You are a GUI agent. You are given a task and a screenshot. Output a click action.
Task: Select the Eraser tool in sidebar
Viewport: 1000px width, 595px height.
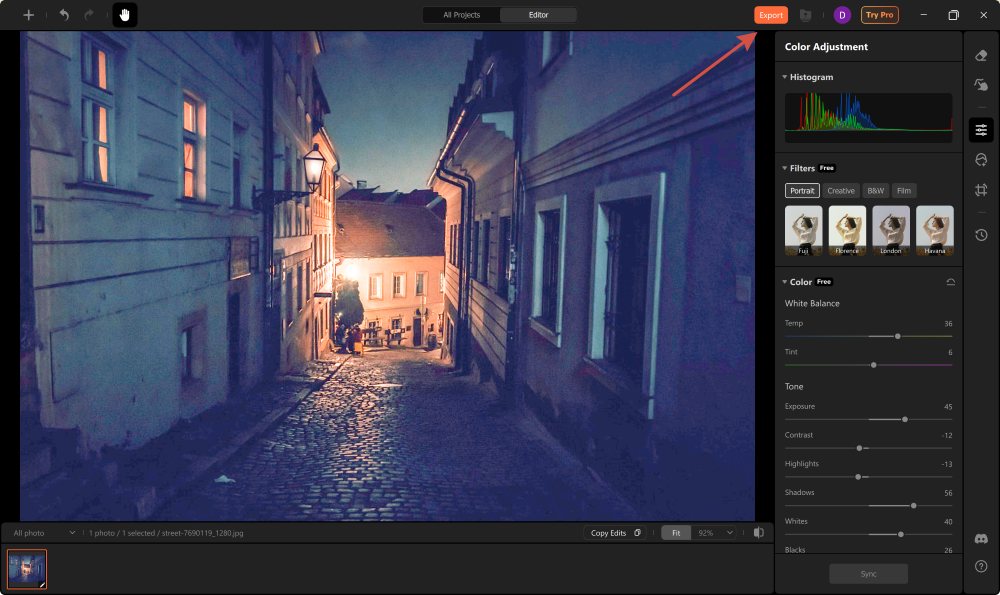tap(981, 55)
